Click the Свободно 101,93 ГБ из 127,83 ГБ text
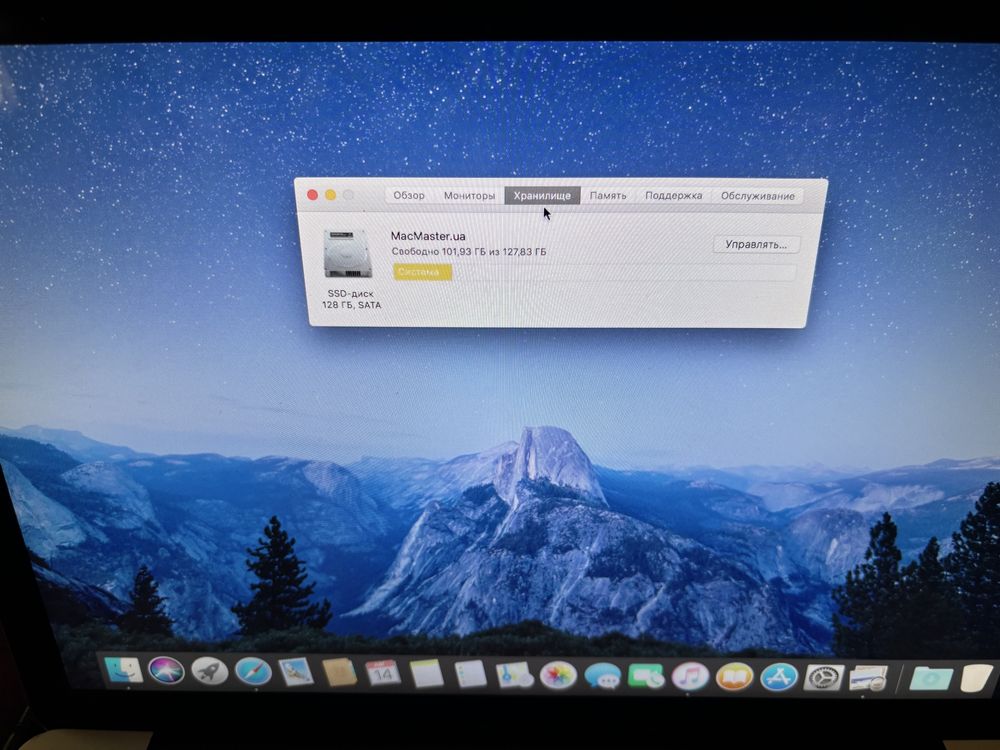1000x750 pixels. pyautogui.click(x=469, y=252)
